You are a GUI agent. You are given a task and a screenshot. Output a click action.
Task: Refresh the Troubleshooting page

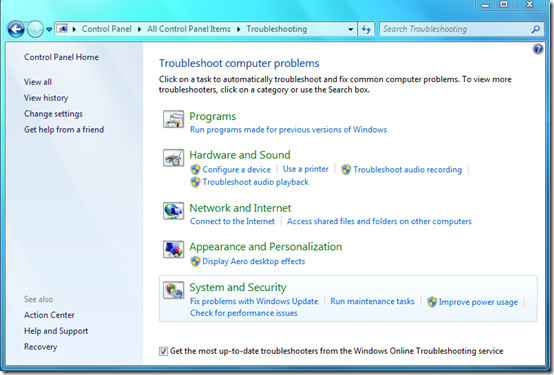coord(366,29)
